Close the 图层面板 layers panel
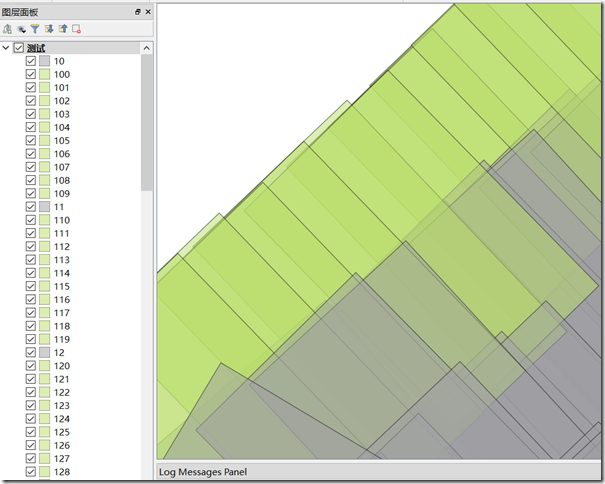 [148, 11]
